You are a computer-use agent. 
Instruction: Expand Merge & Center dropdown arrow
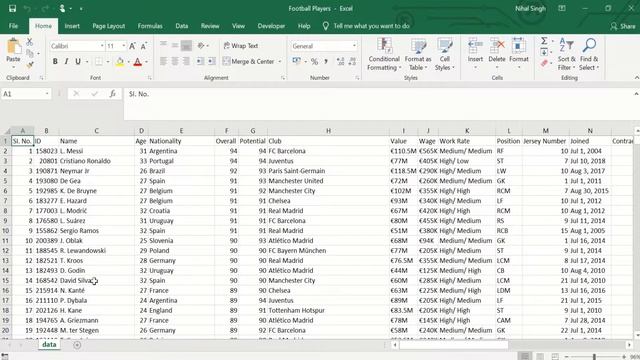pos(280,62)
